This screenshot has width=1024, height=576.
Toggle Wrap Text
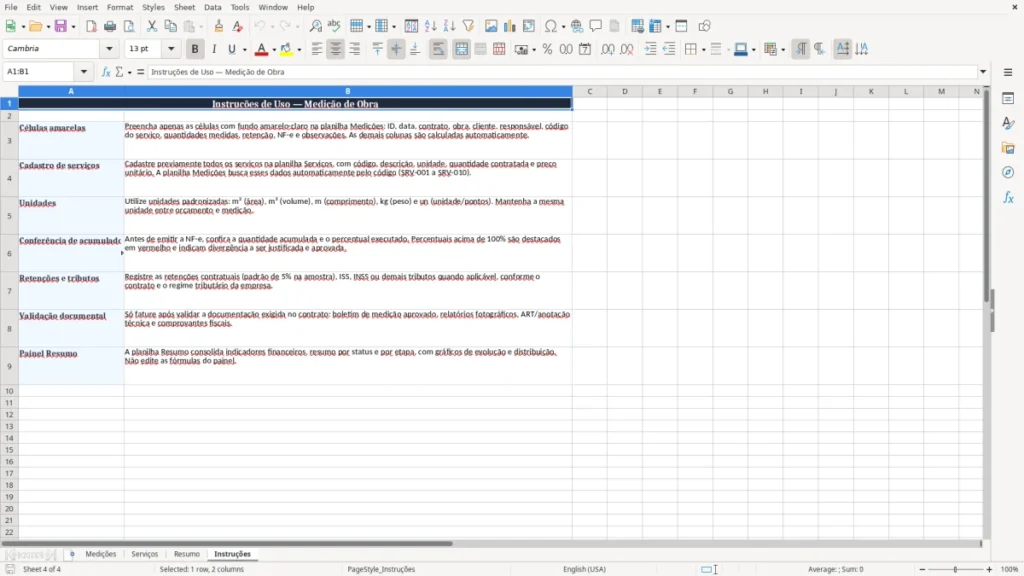coord(438,49)
